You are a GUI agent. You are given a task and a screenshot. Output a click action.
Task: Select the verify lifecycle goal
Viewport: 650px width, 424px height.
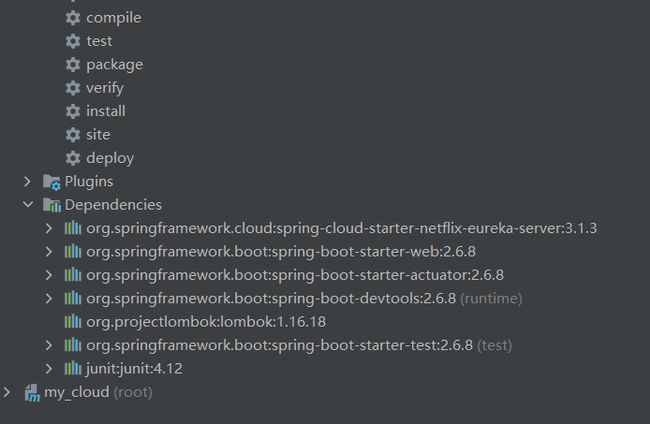[105, 88]
